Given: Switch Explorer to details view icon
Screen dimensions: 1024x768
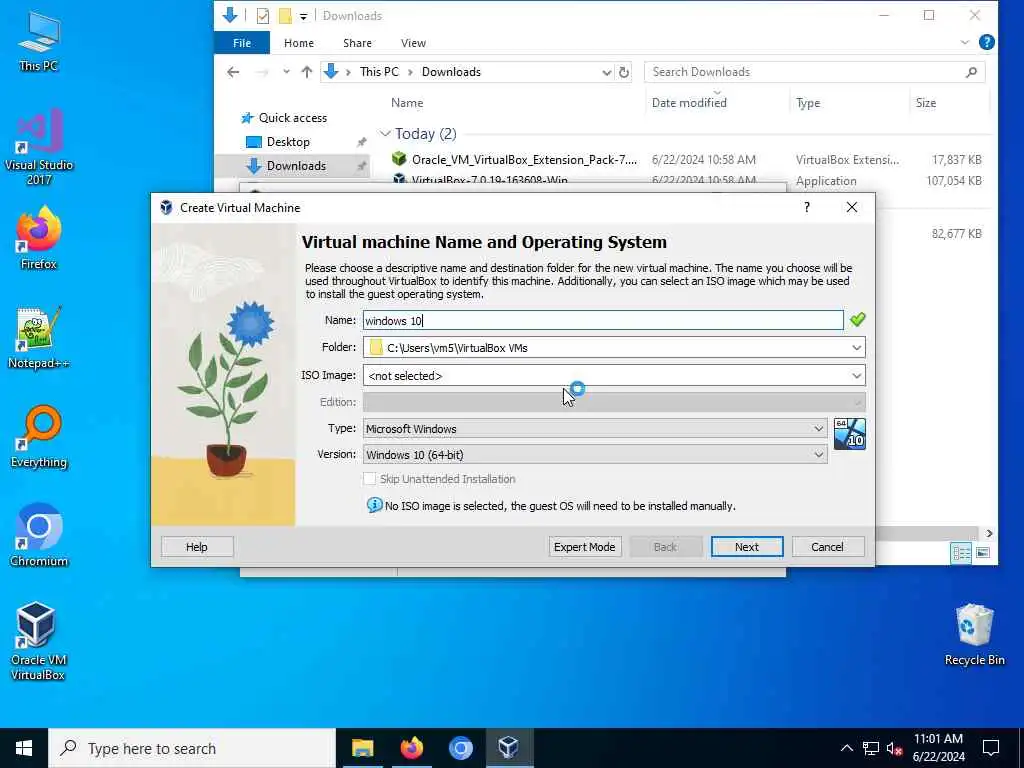Looking at the screenshot, I should tap(961, 553).
